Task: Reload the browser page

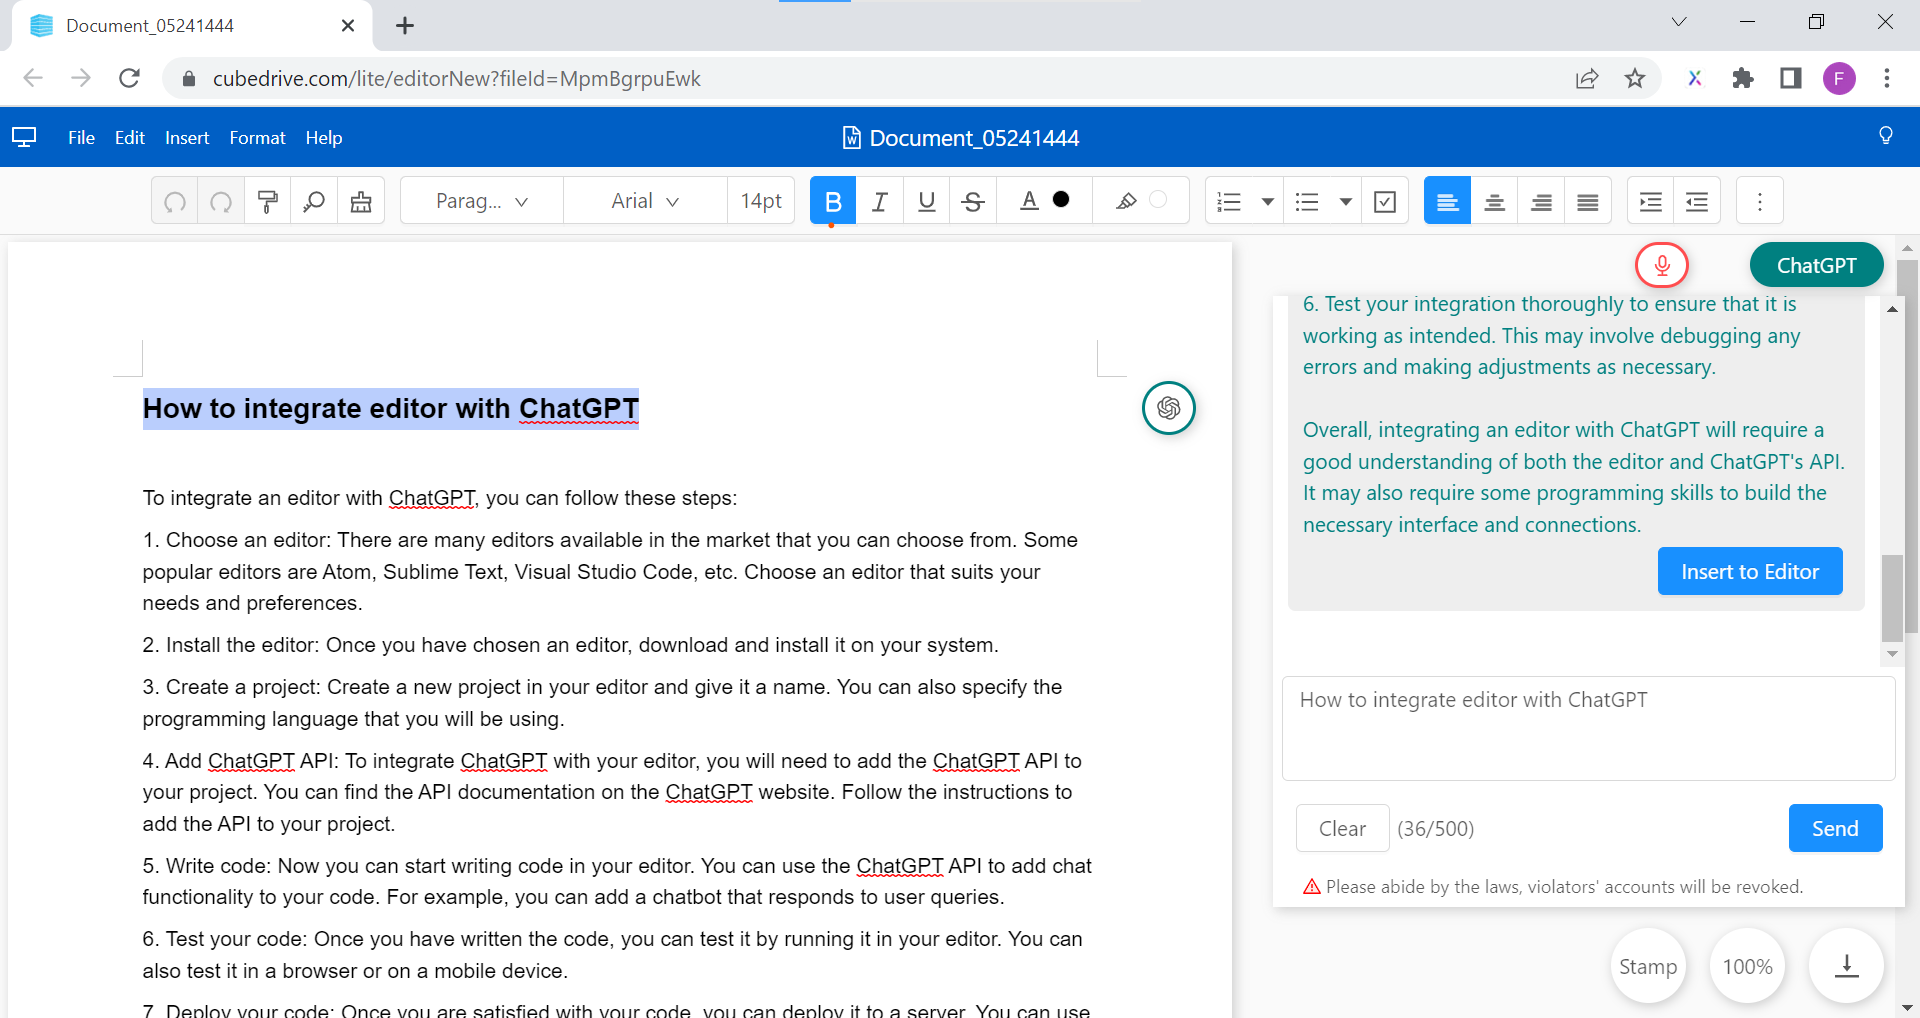Action: click(x=129, y=78)
